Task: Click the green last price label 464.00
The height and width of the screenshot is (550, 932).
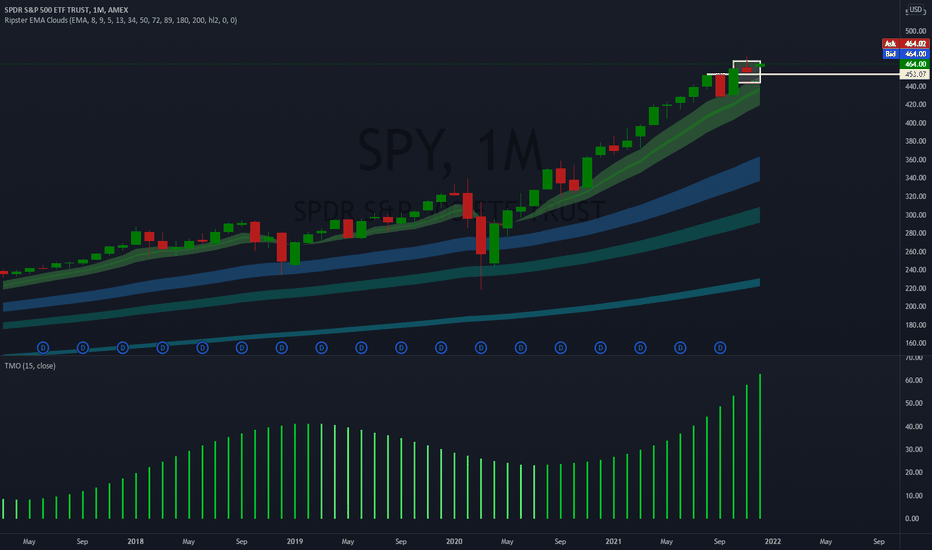Action: pyautogui.click(x=914, y=64)
